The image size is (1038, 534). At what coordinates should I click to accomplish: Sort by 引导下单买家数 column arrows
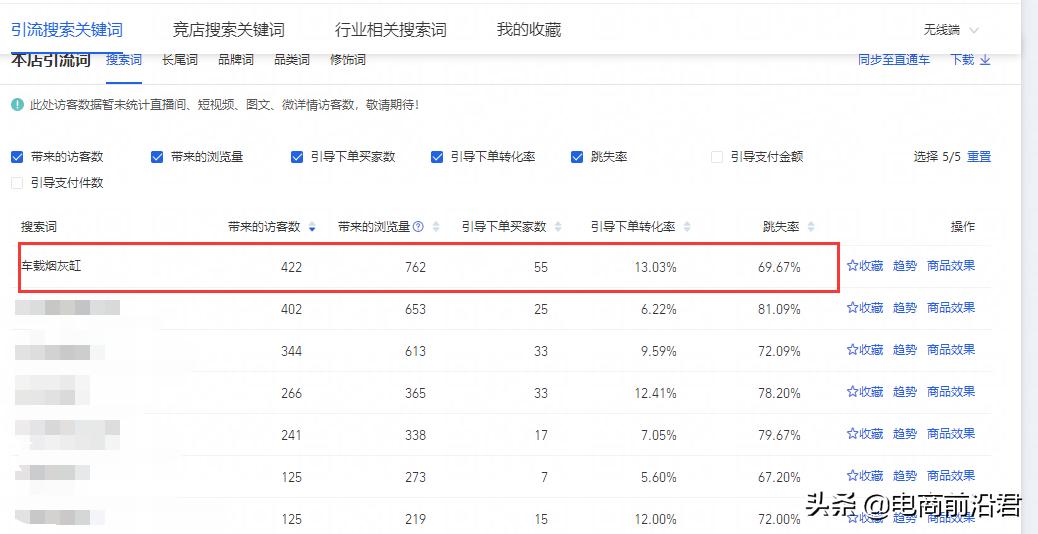coord(558,227)
